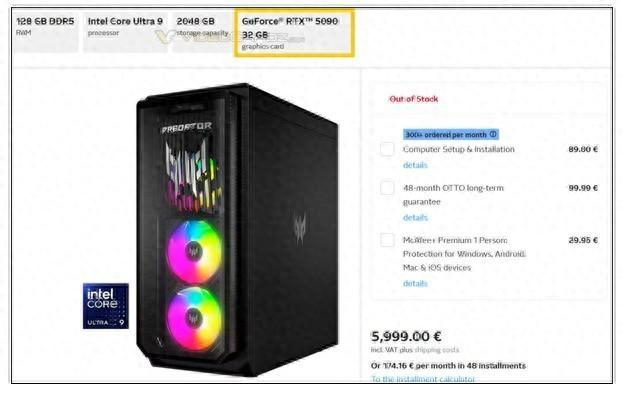This screenshot has height=400, width=623.
Task: Click the upper RGB fan on the PC
Action: point(195,251)
